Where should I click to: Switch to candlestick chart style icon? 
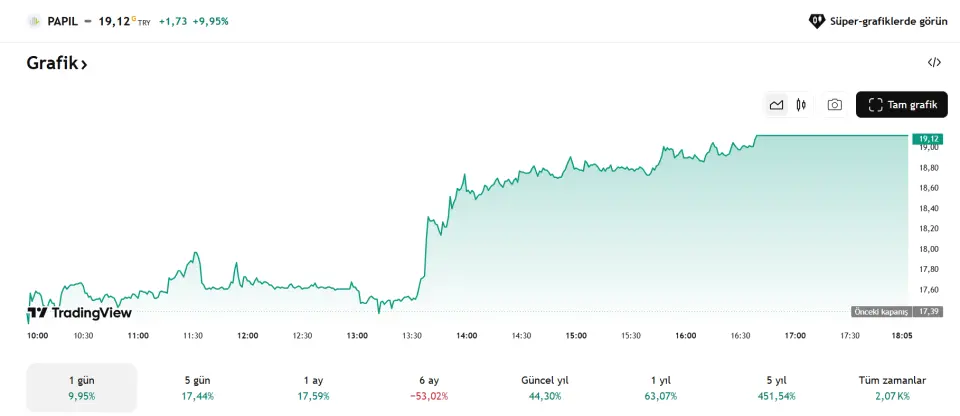pyautogui.click(x=801, y=105)
